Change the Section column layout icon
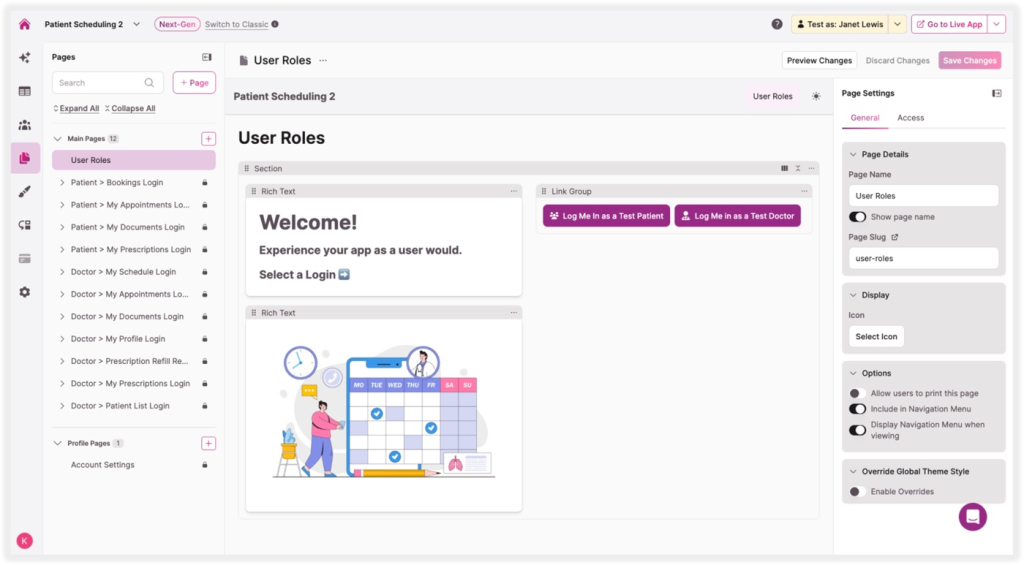Image resolution: width=1024 pixels, height=565 pixels. (784, 169)
